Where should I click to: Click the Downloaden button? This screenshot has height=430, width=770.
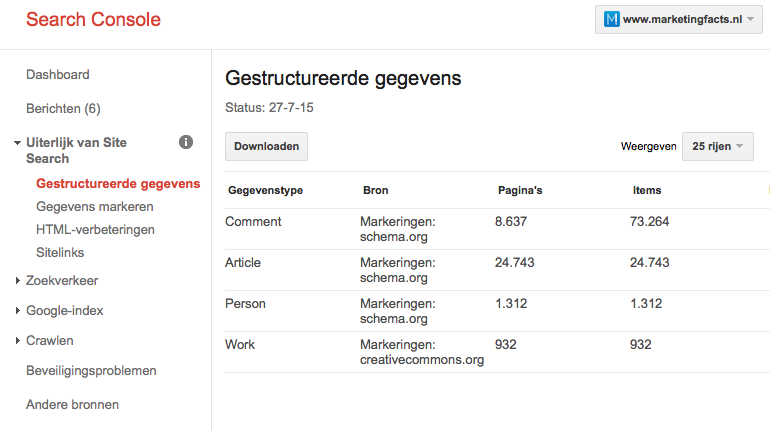(266, 146)
